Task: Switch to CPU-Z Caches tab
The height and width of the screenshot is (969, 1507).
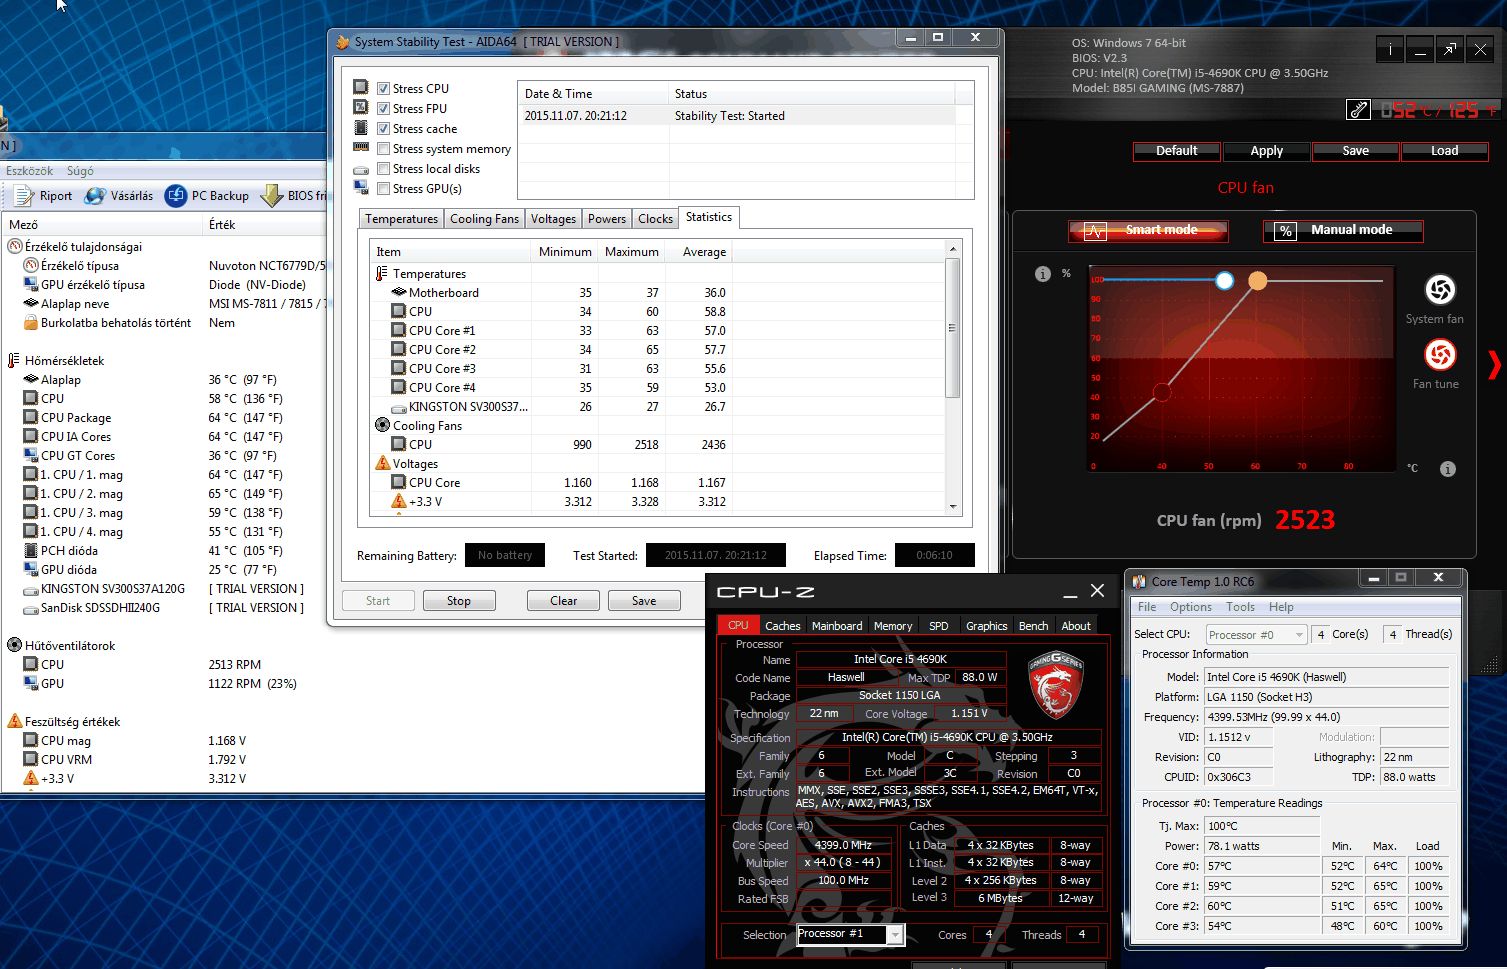Action: [782, 626]
